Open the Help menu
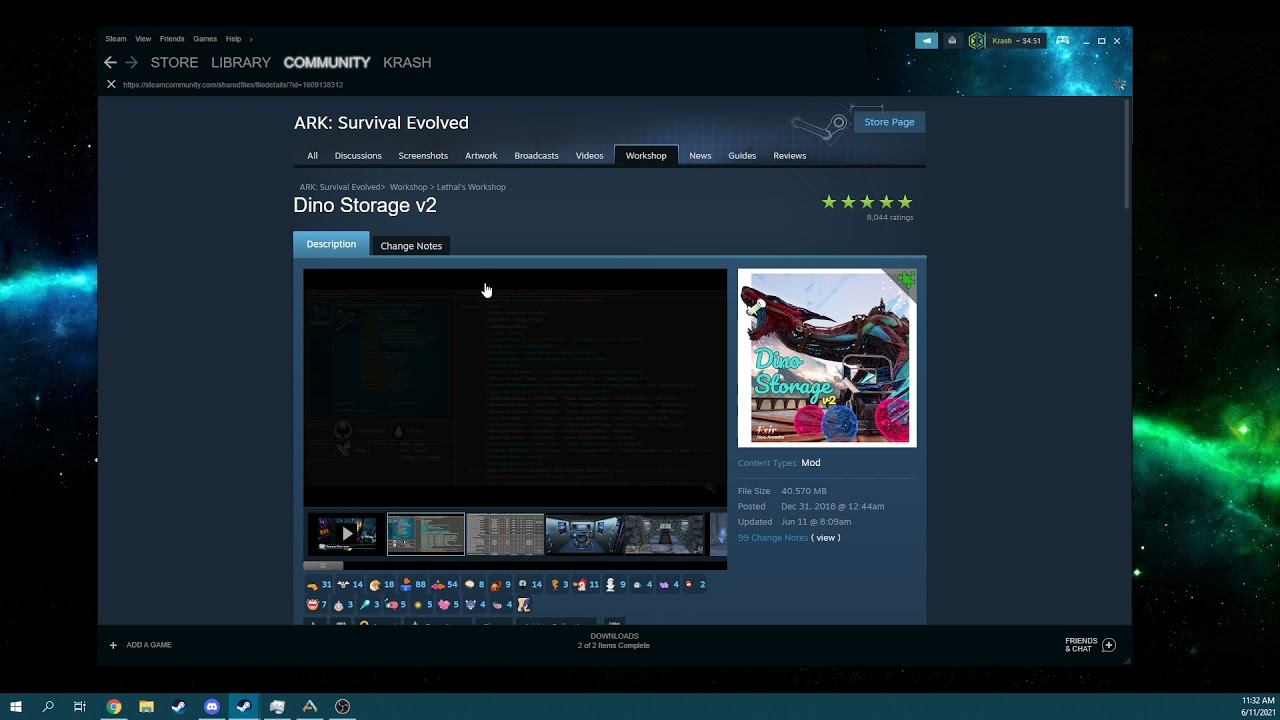Screen dimensions: 1280x720 [x=233, y=39]
